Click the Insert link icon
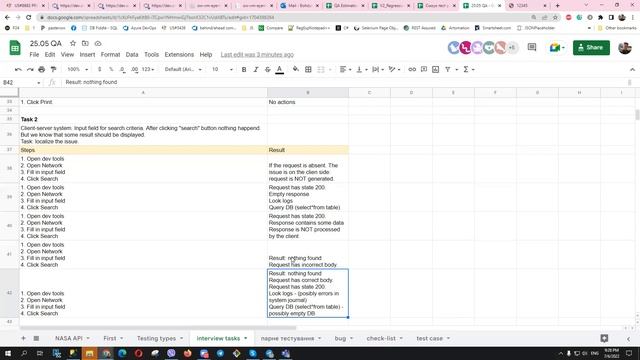The width and height of the screenshot is (640, 360). 412,69
